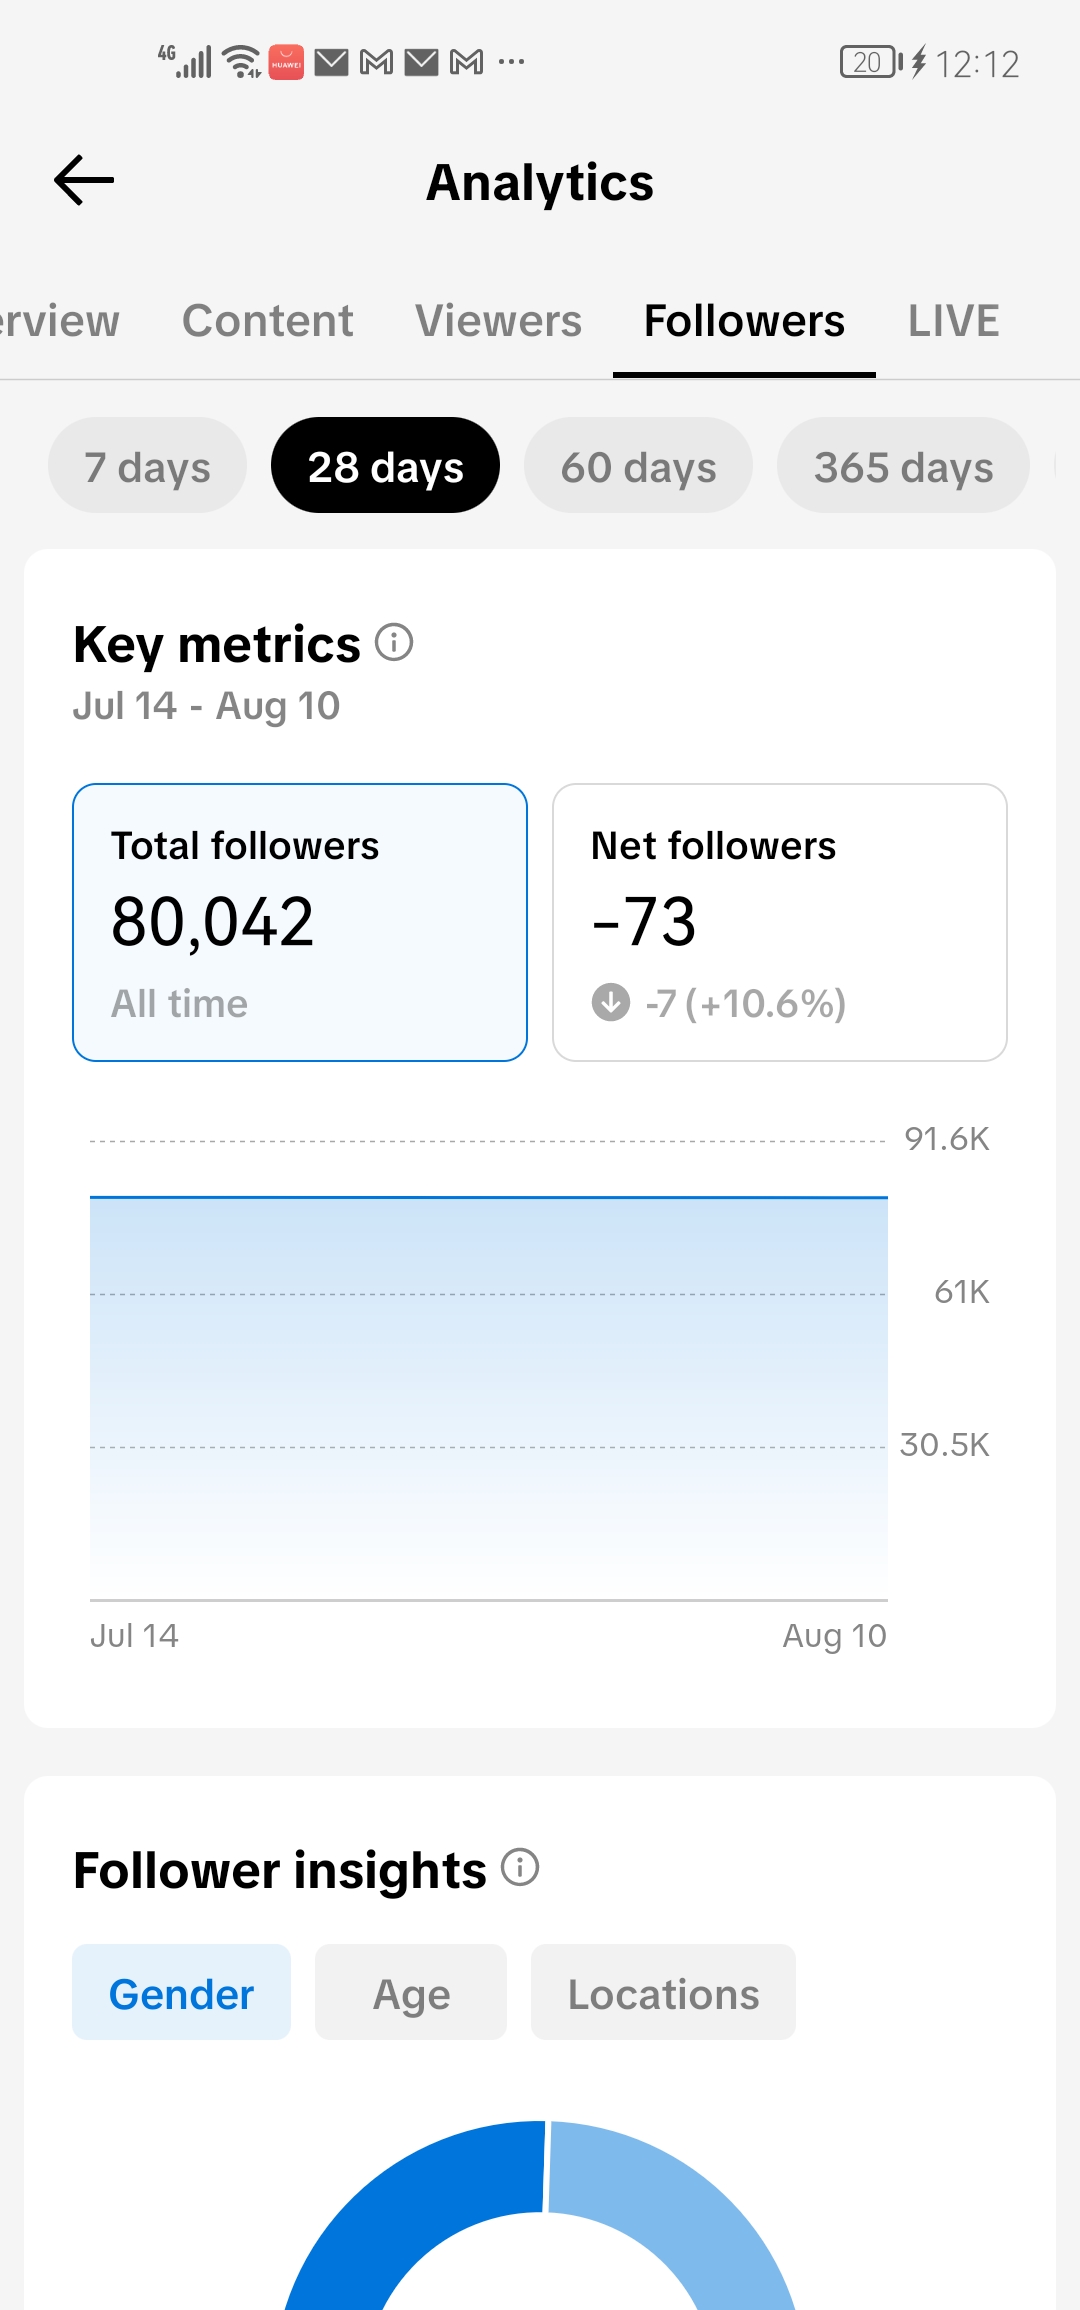Image resolution: width=1080 pixels, height=2310 pixels.
Task: Show Age follower insights
Action: (411, 1993)
